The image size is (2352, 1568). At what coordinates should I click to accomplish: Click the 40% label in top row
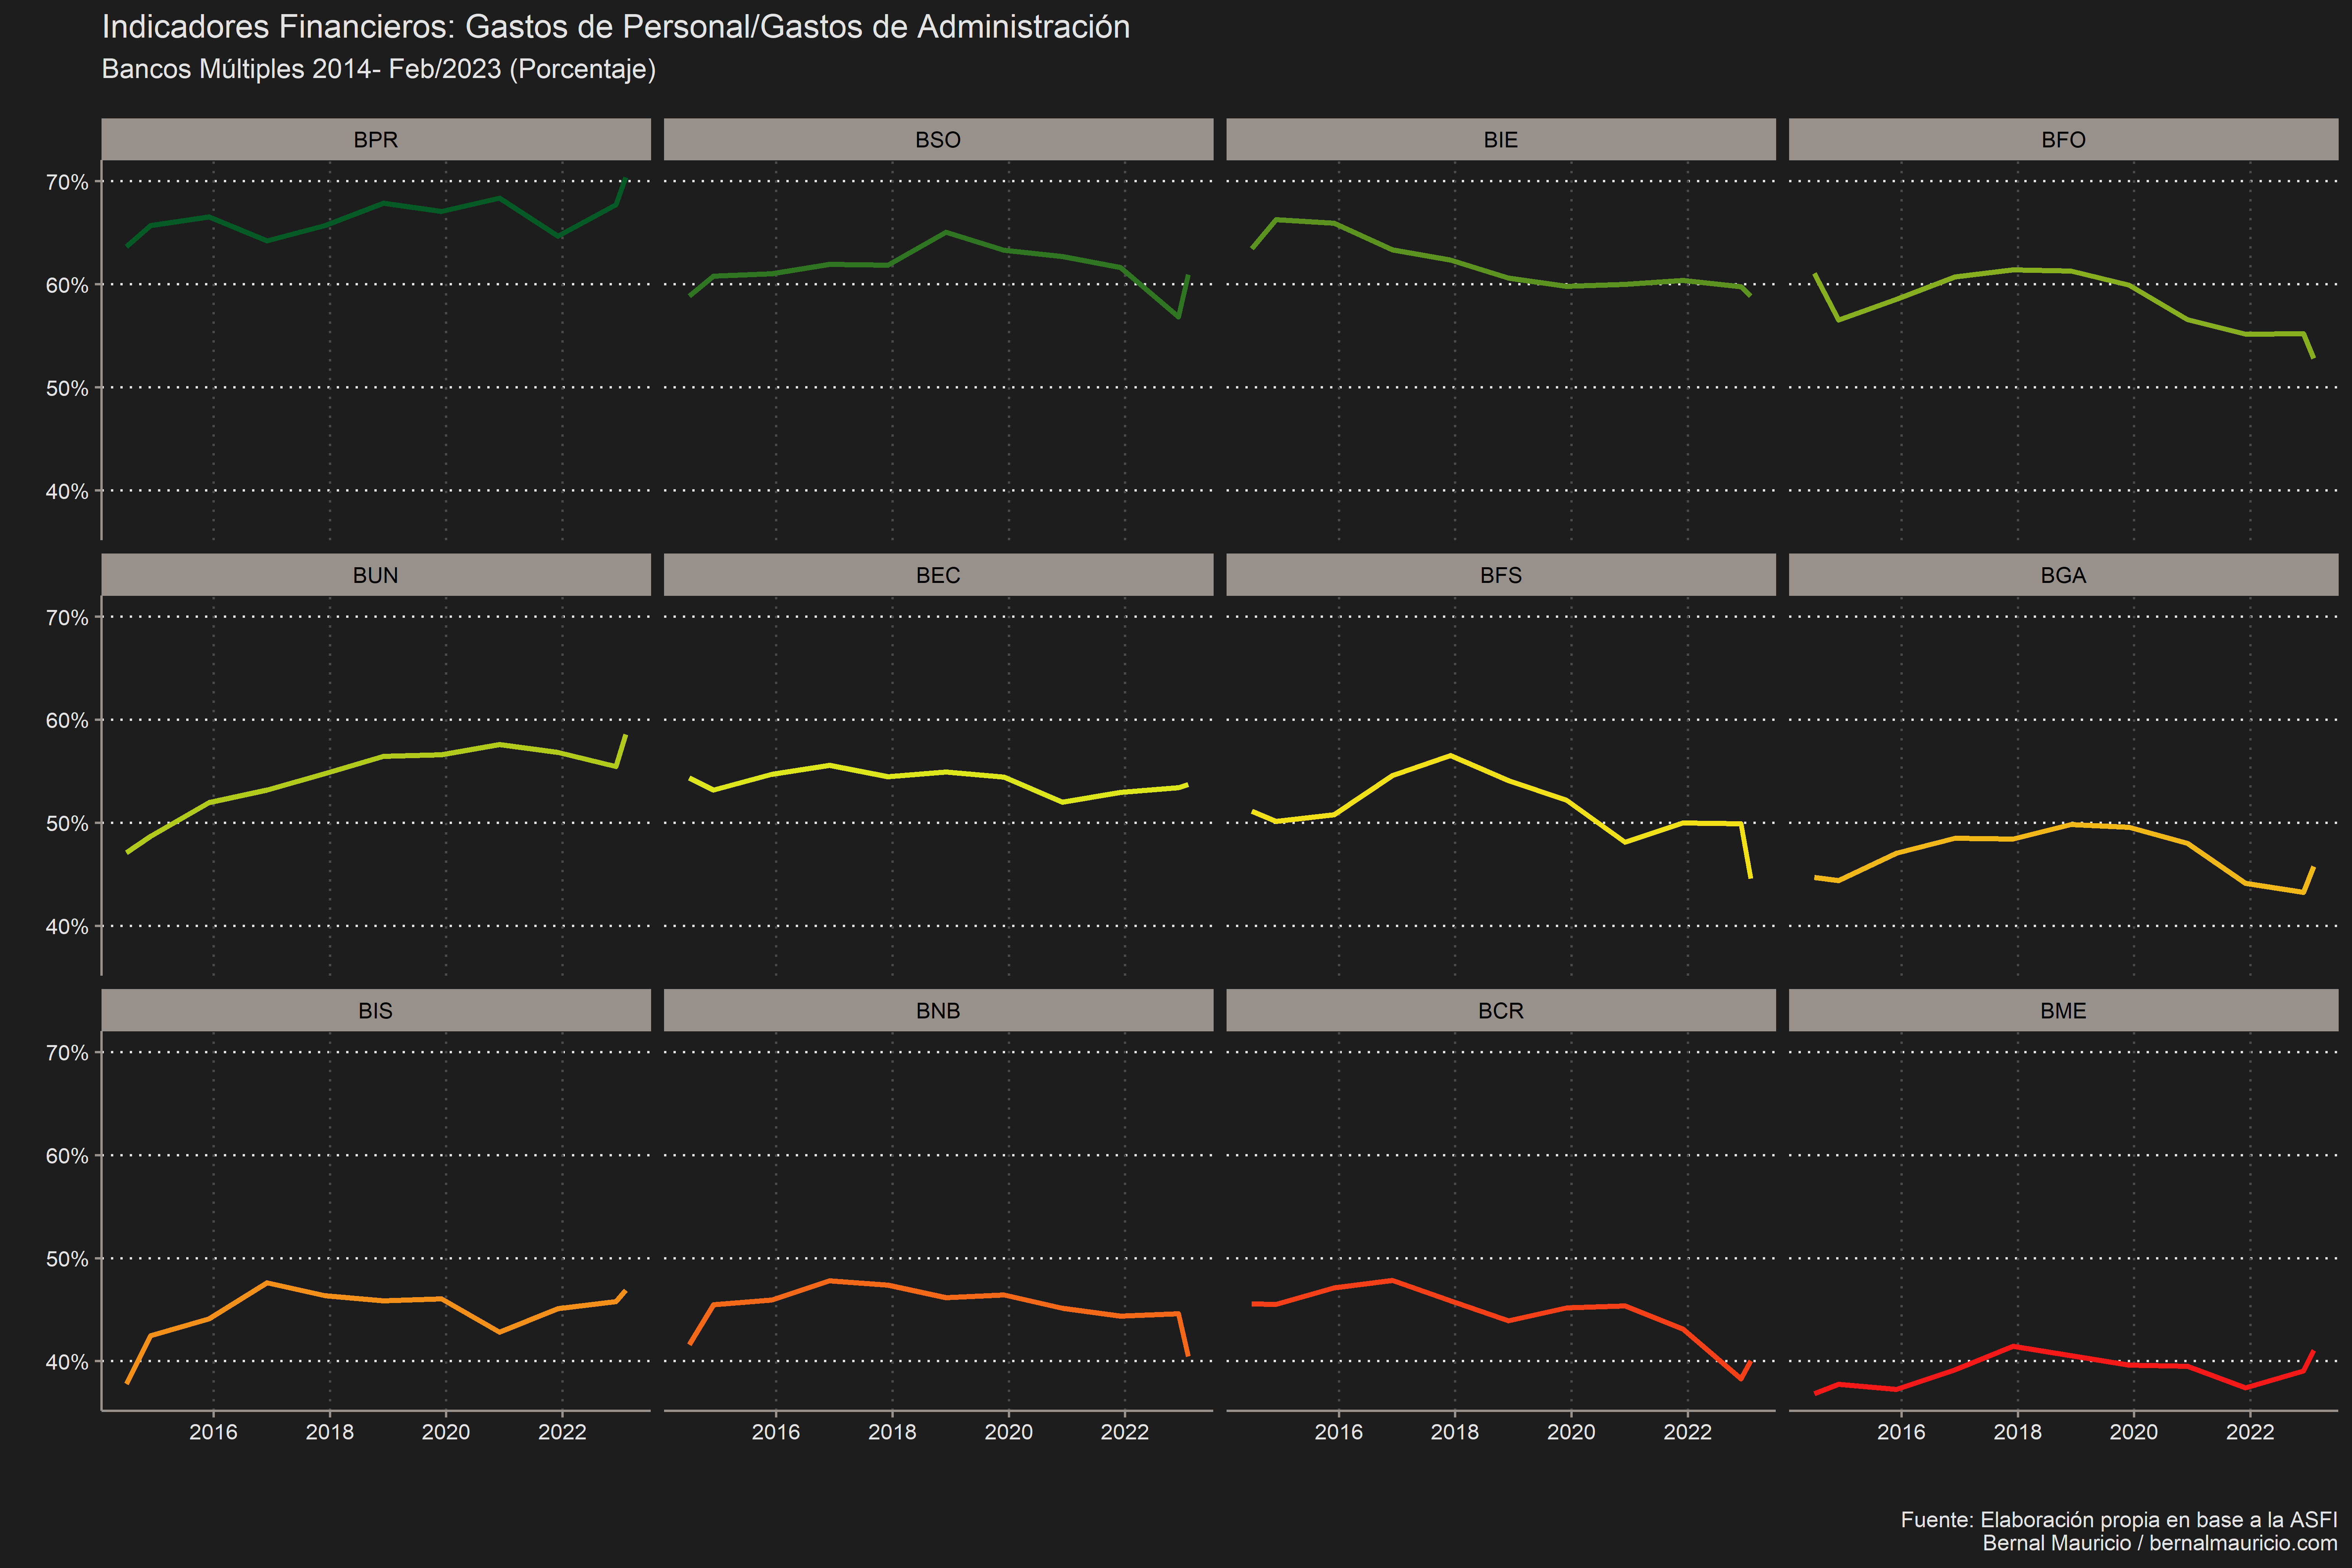pyautogui.click(x=67, y=491)
